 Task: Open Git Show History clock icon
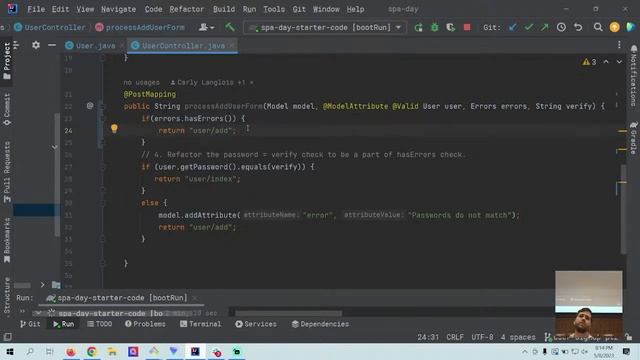pos(562,27)
